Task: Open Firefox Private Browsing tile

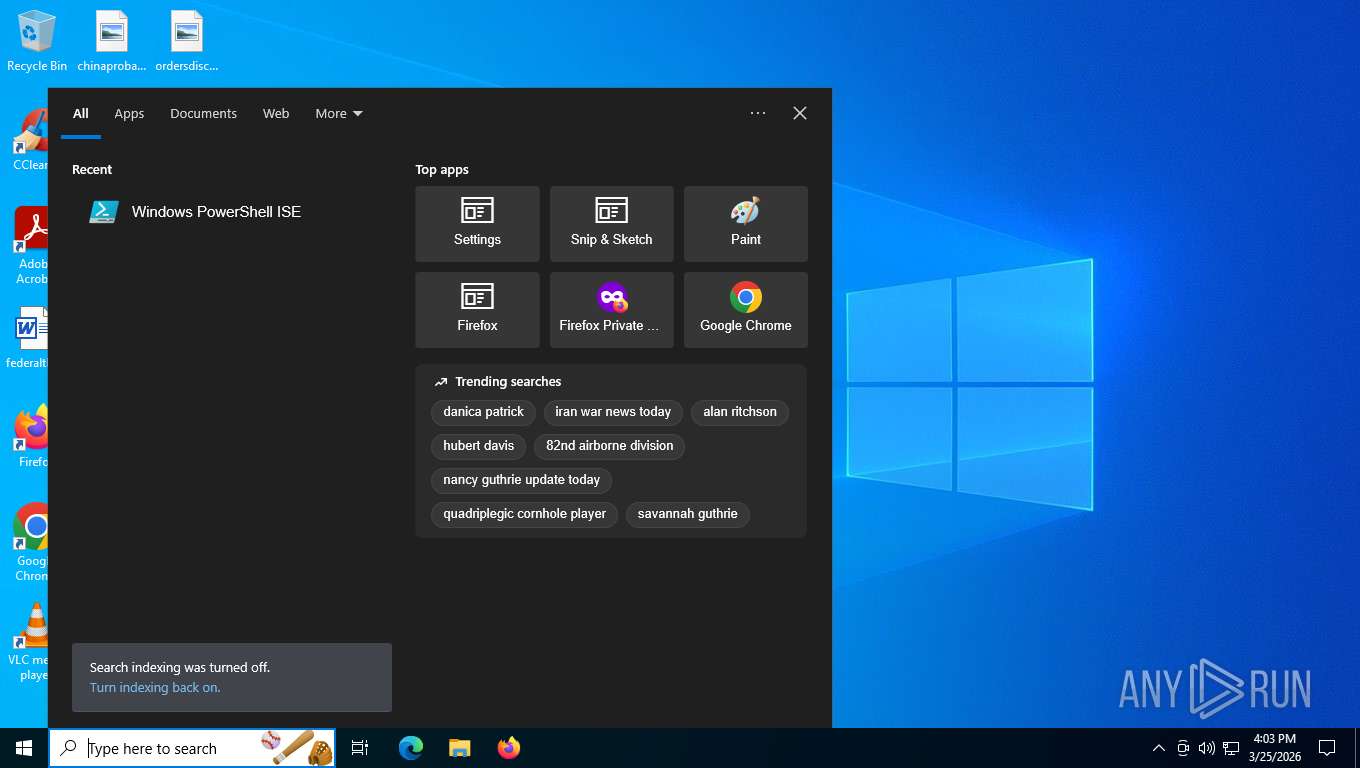Action: click(x=611, y=310)
